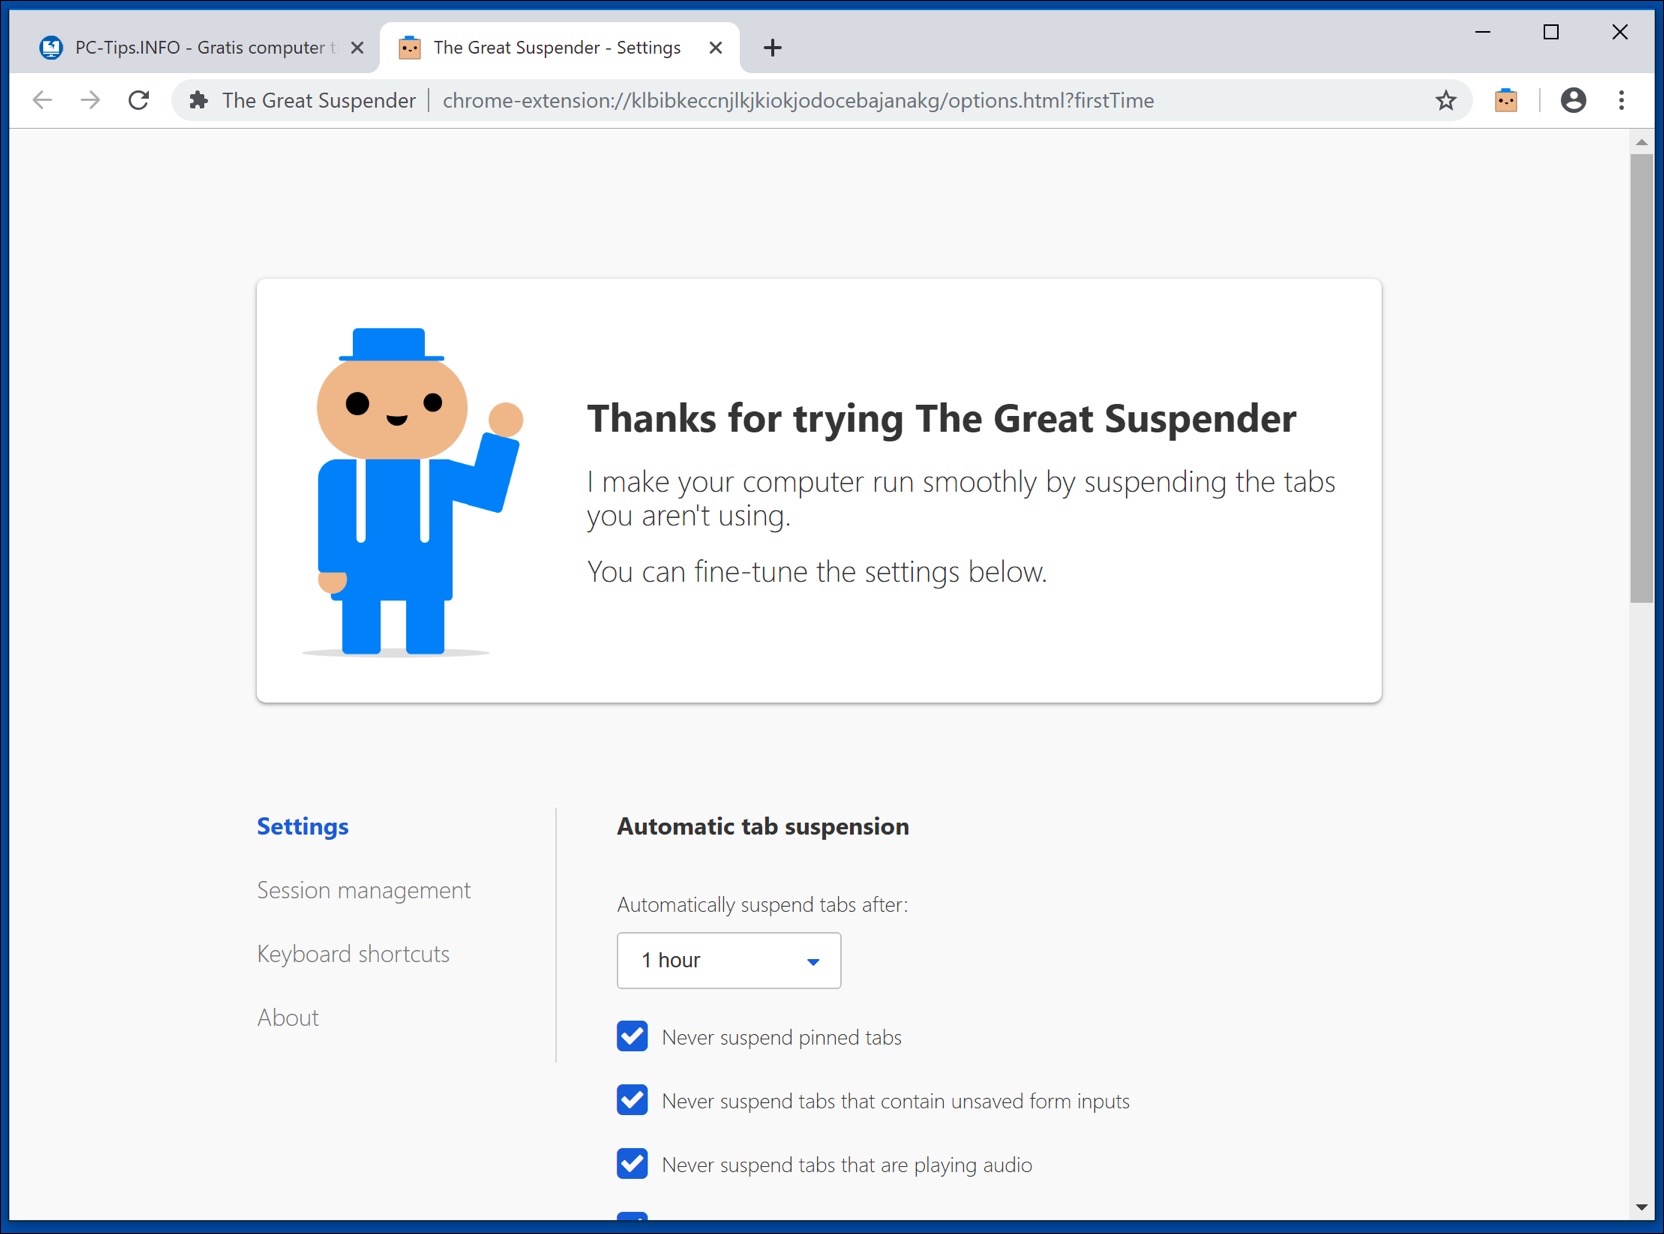Image resolution: width=1664 pixels, height=1234 pixels.
Task: Click the waving Great Suspender mascot image
Action: click(412, 492)
